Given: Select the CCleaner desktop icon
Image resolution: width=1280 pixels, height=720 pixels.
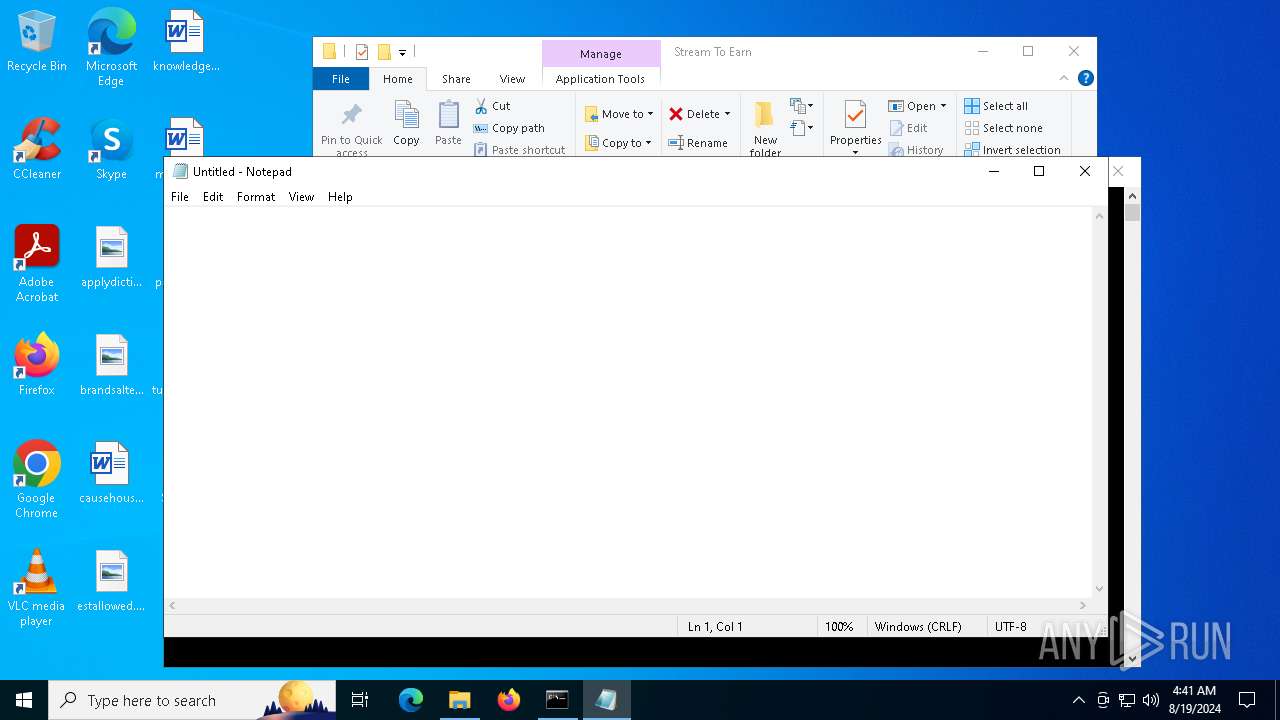Looking at the screenshot, I should [x=37, y=149].
